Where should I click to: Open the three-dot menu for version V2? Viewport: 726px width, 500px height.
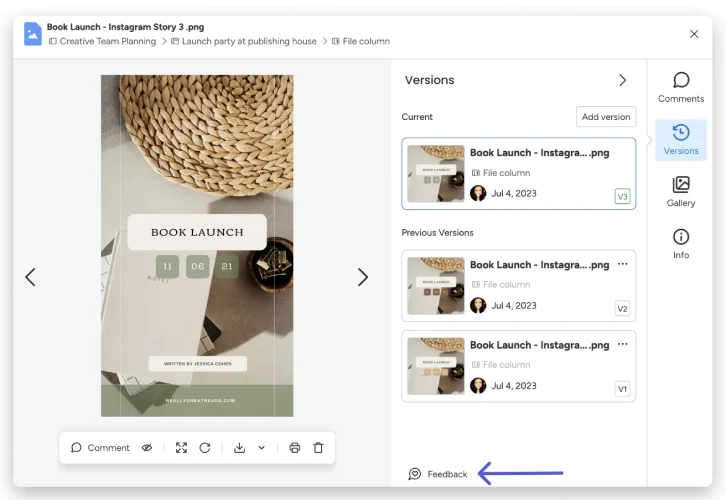click(x=623, y=264)
